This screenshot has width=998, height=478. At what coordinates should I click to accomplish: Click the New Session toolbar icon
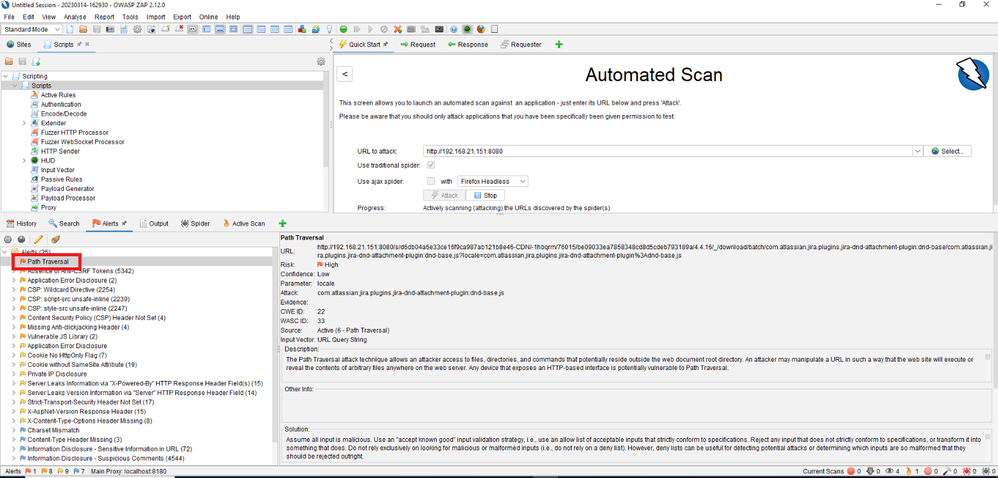[x=69, y=29]
